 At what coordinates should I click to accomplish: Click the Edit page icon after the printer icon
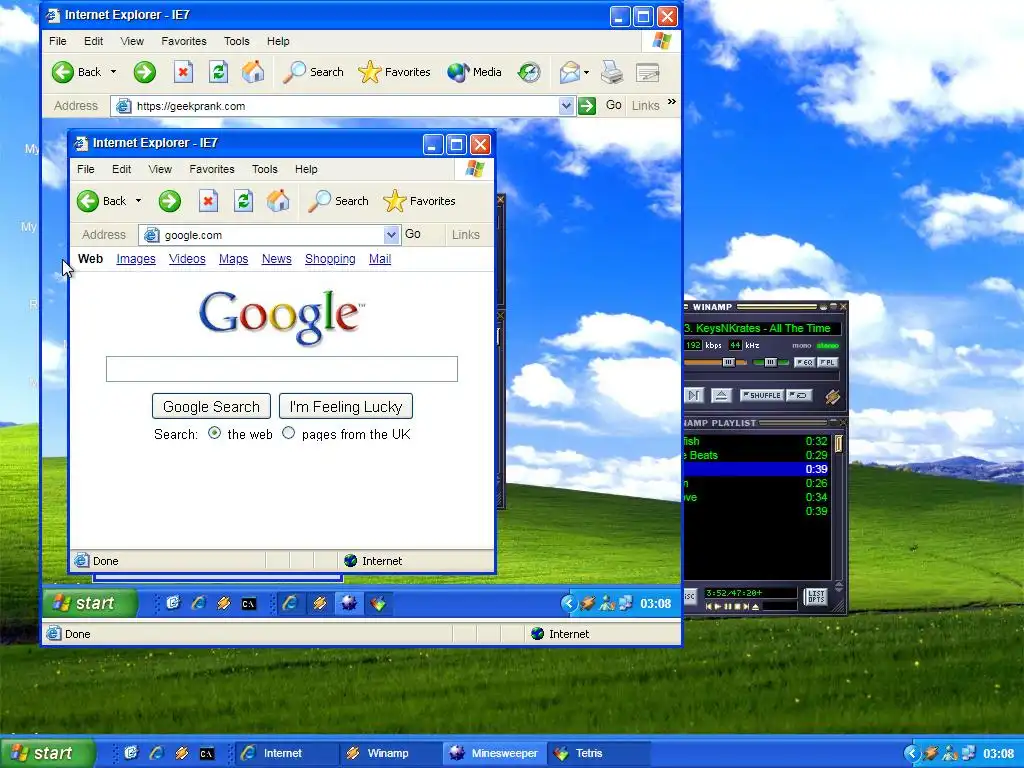647,72
